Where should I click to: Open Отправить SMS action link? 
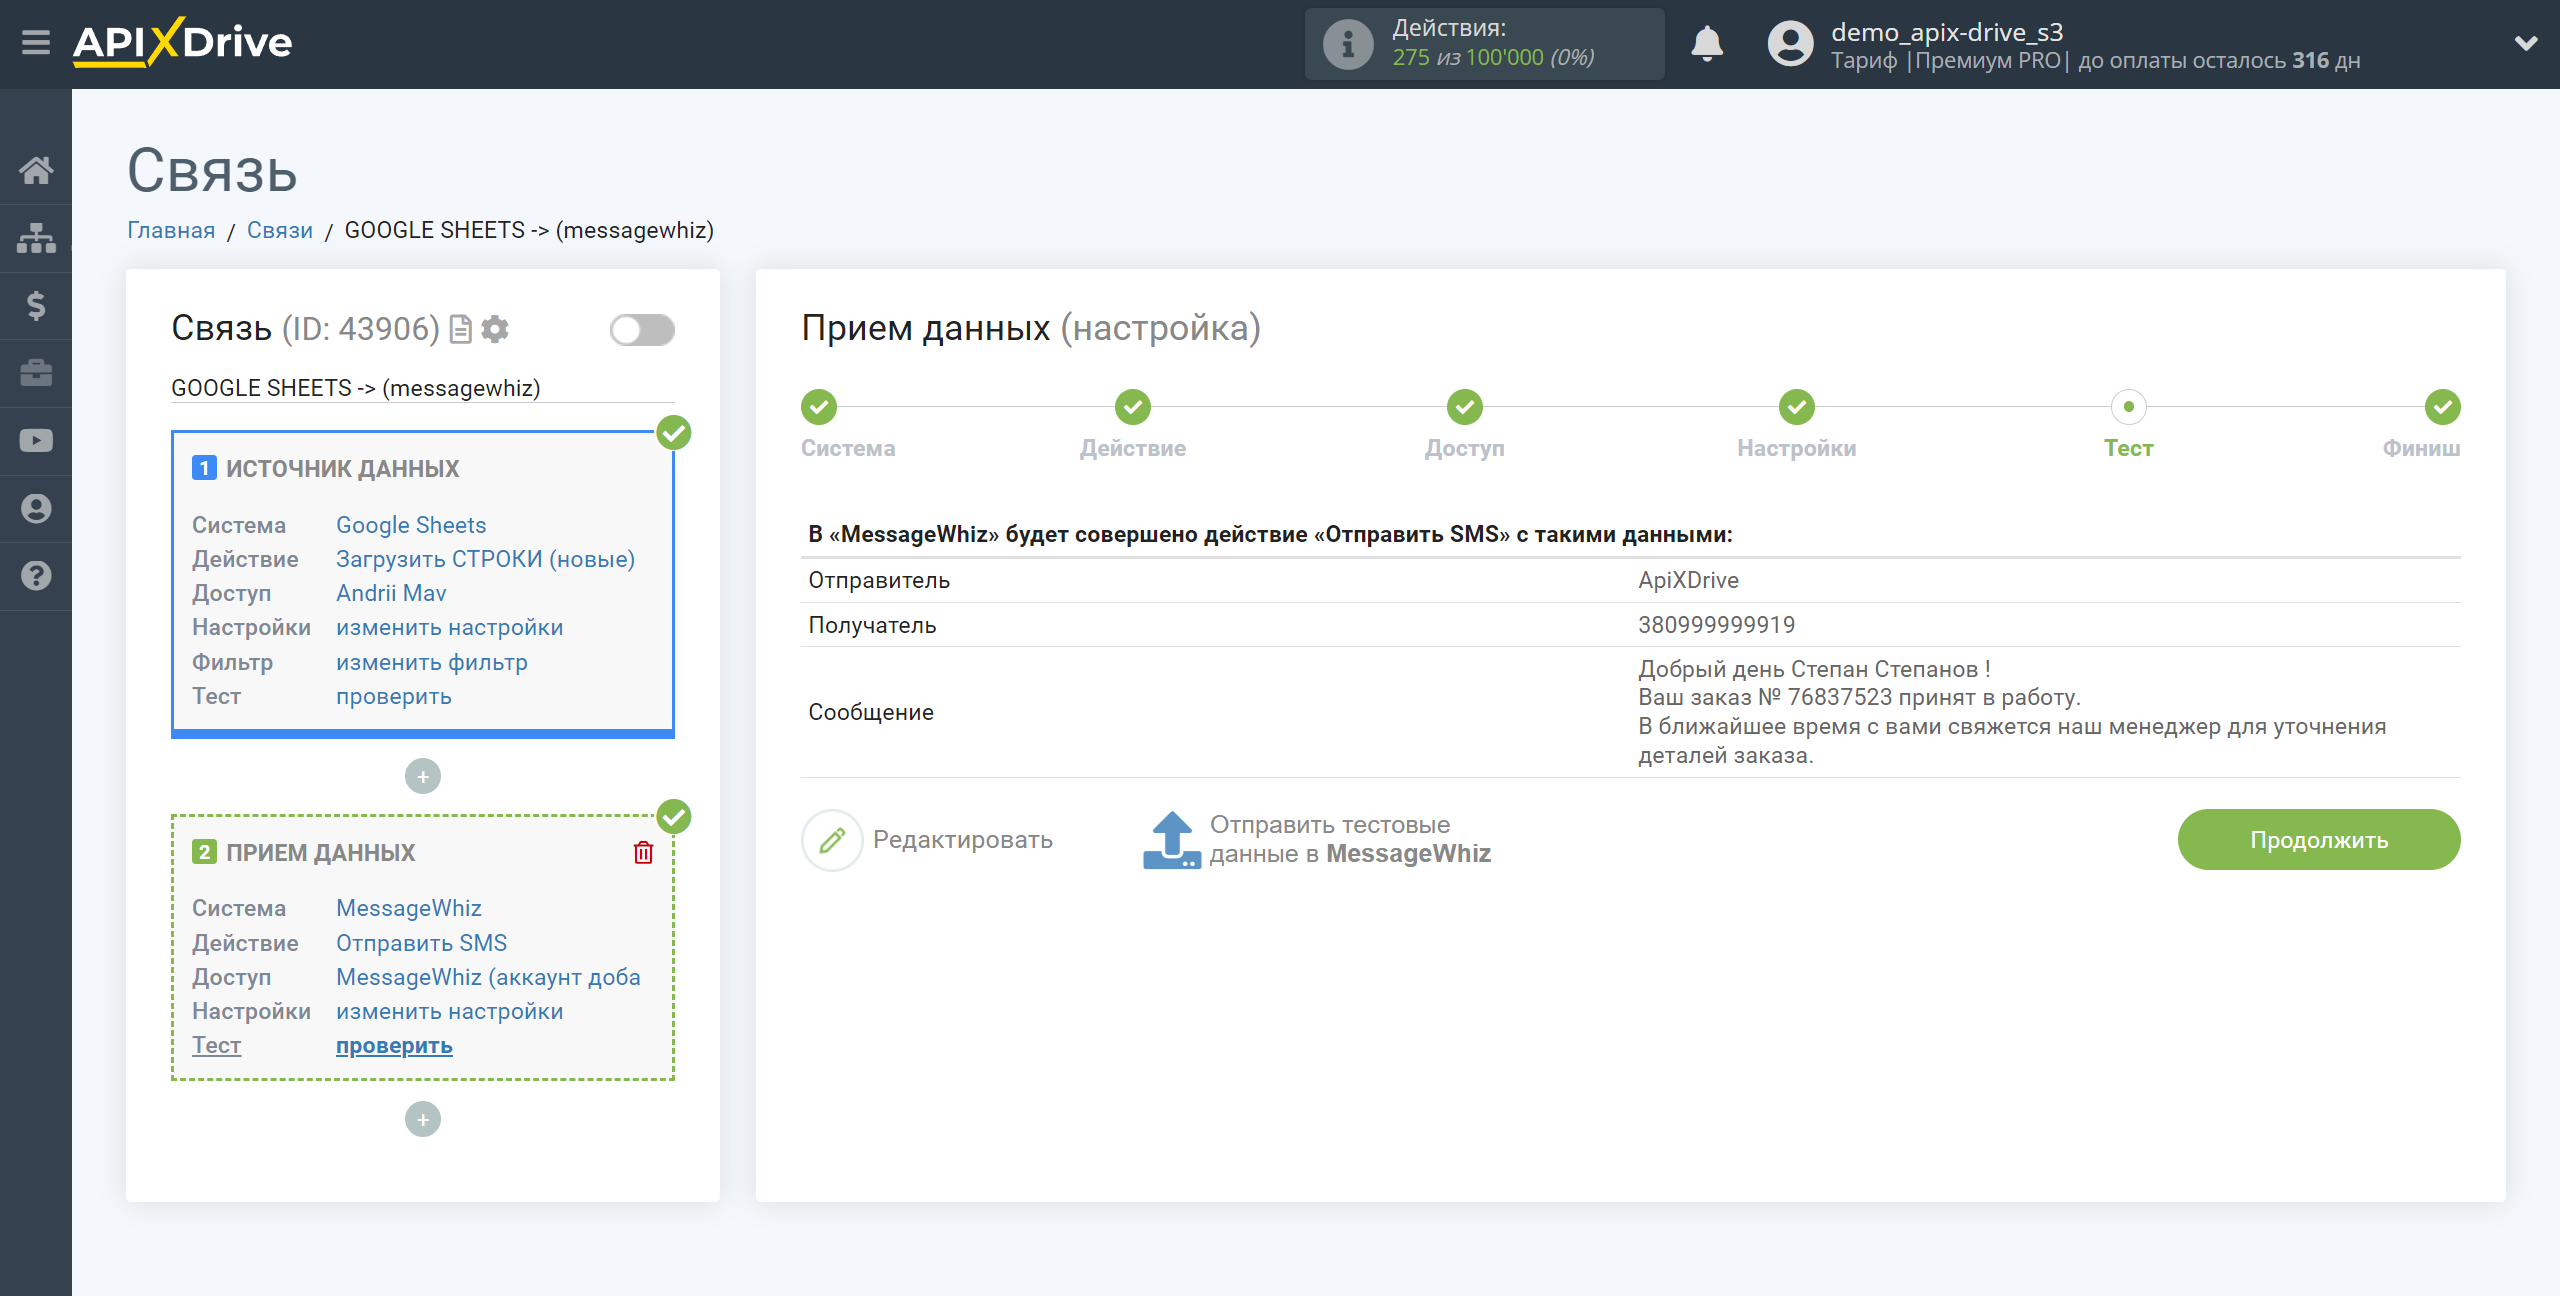tap(421, 943)
